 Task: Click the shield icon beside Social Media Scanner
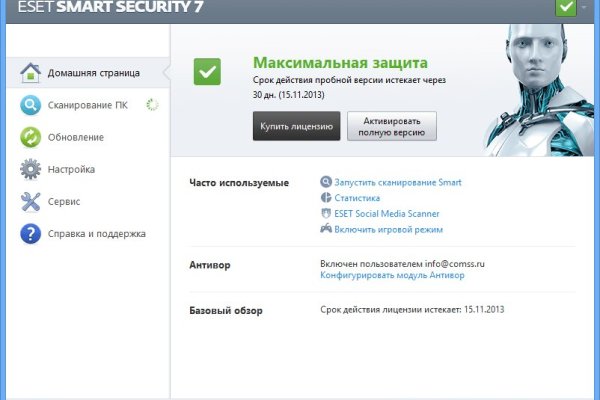click(x=326, y=213)
